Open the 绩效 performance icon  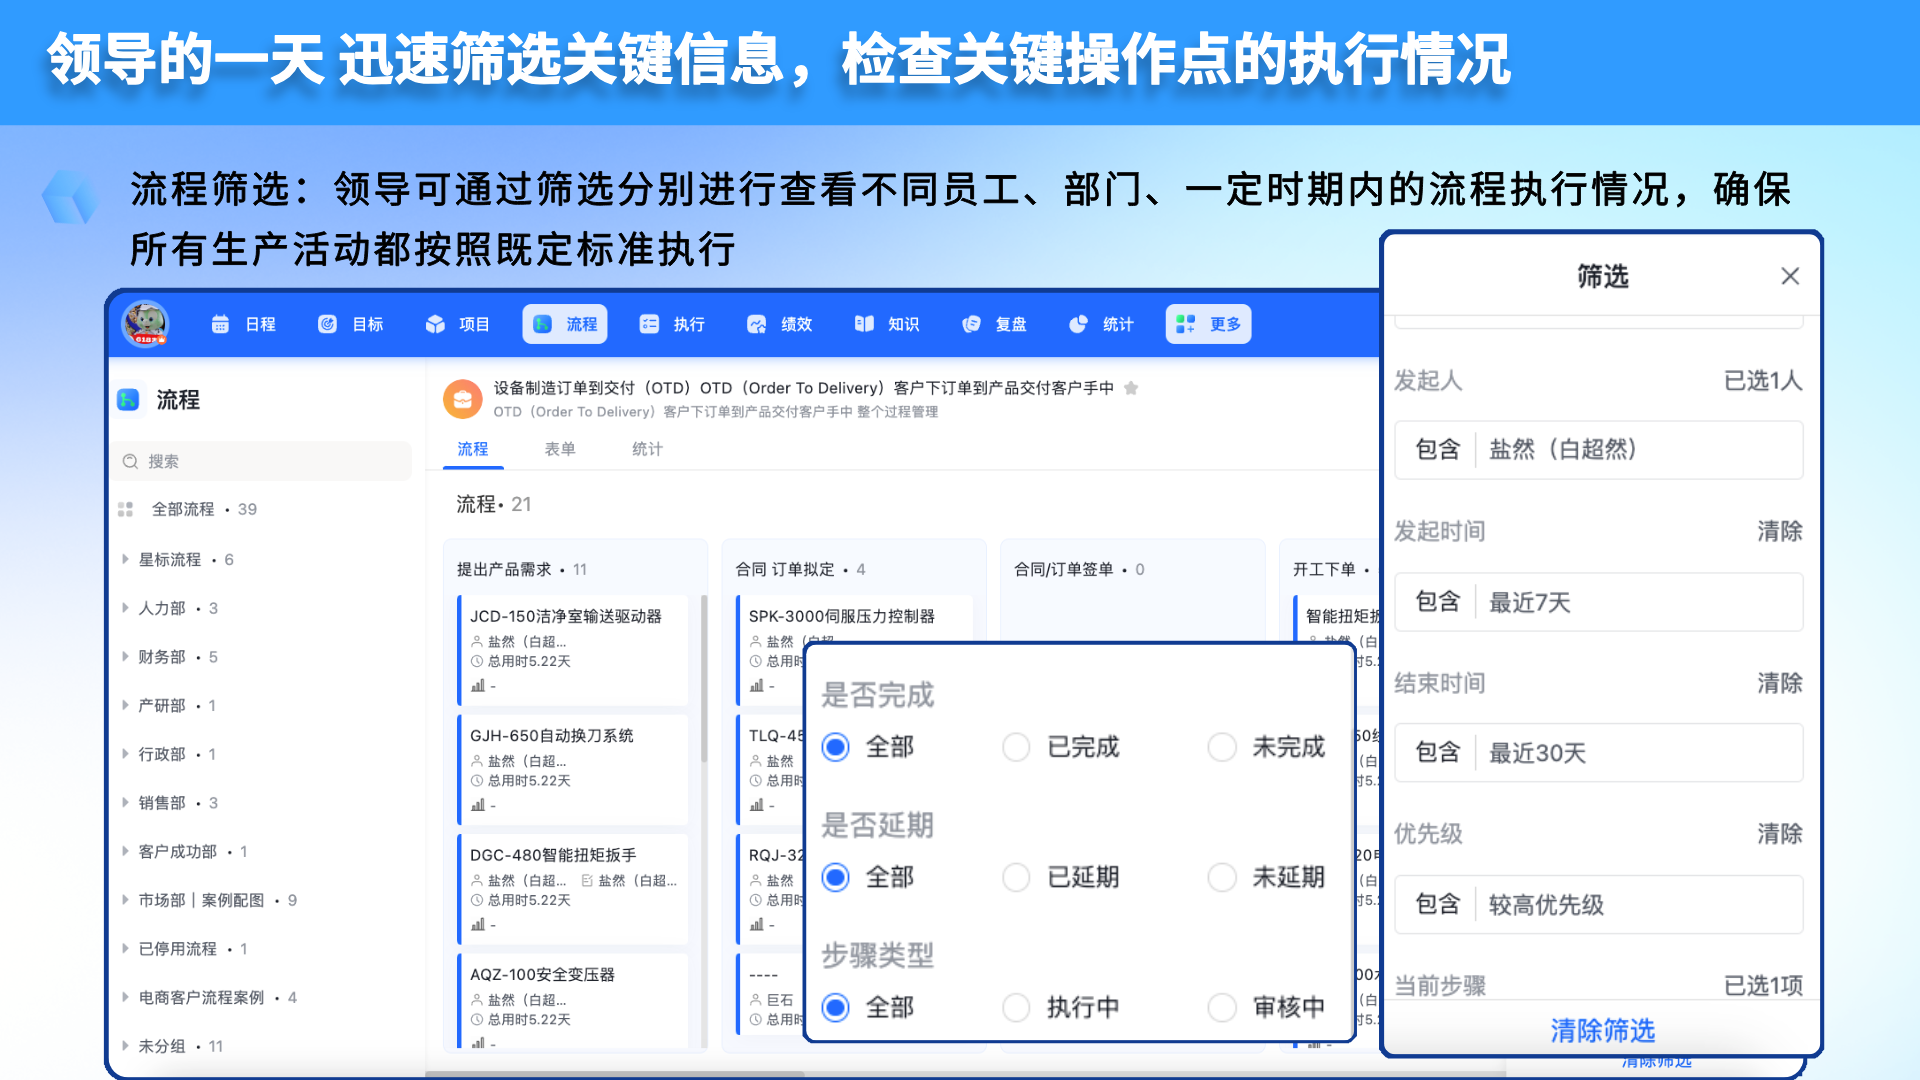point(757,324)
